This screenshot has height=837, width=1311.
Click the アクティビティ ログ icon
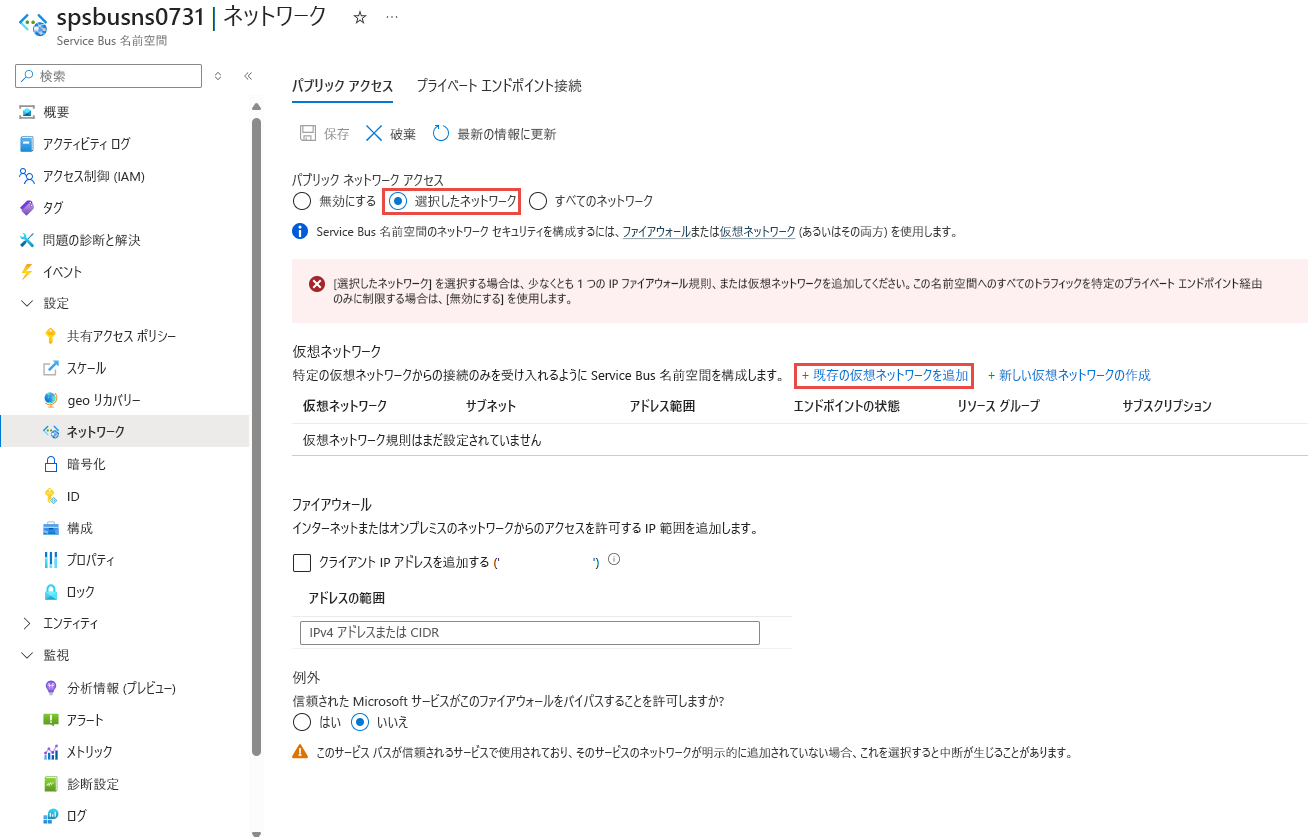coord(27,144)
